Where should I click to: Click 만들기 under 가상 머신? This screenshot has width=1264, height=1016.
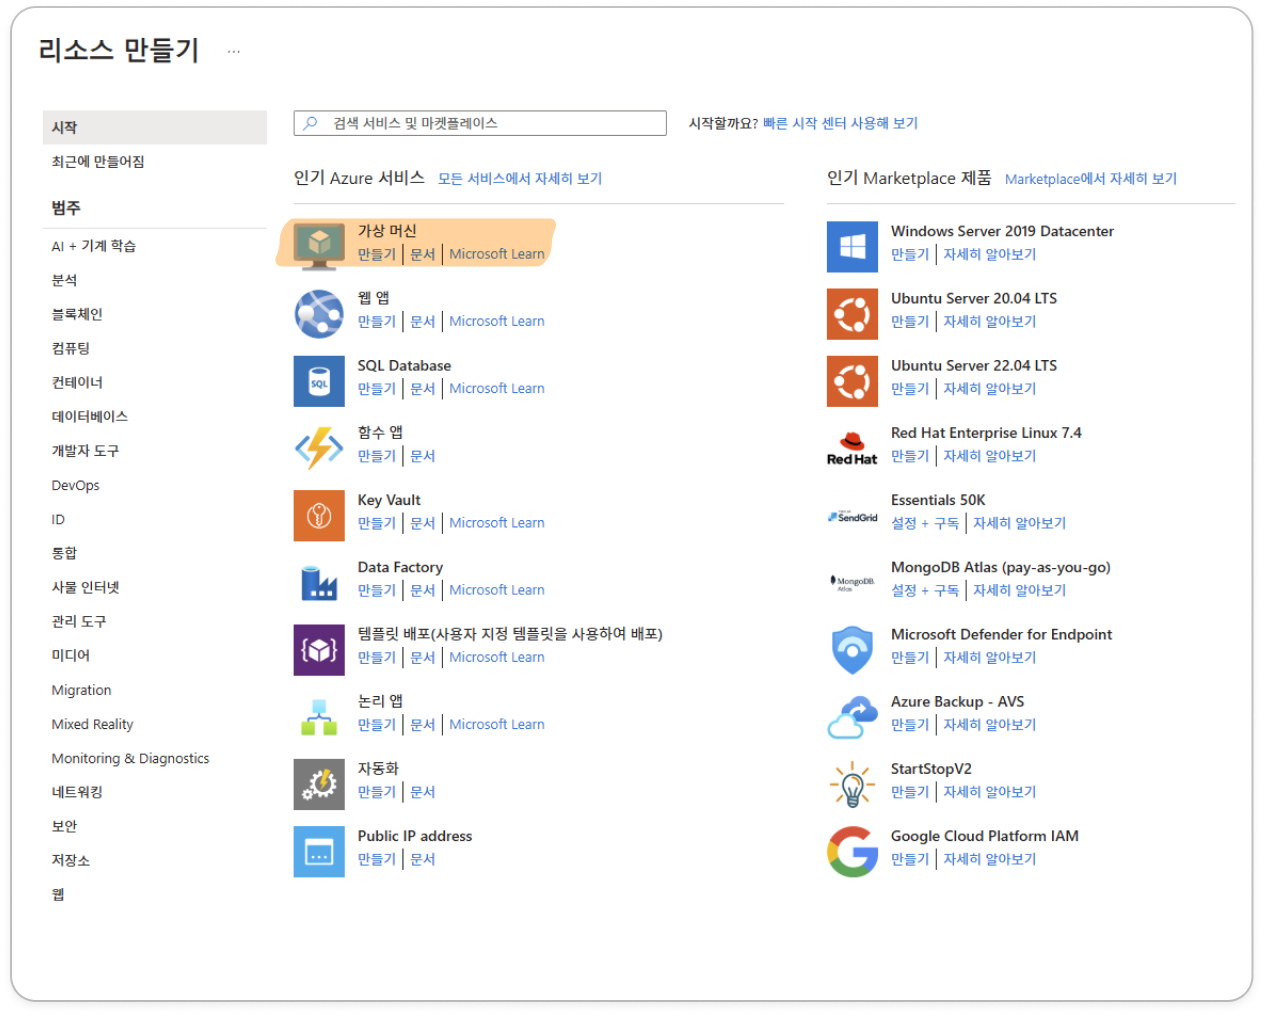(x=377, y=254)
